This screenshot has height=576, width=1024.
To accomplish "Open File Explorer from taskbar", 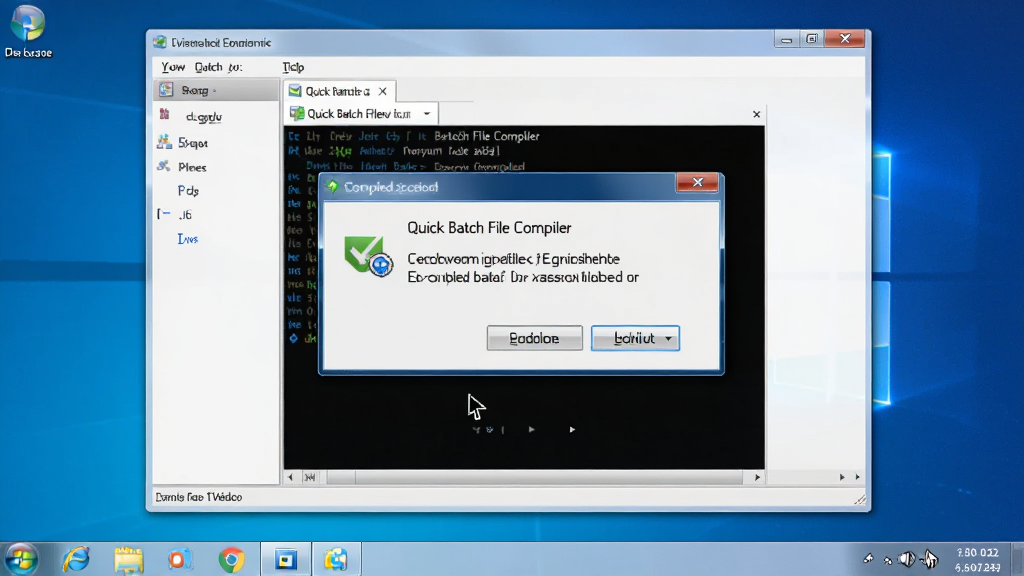I will click(129, 560).
